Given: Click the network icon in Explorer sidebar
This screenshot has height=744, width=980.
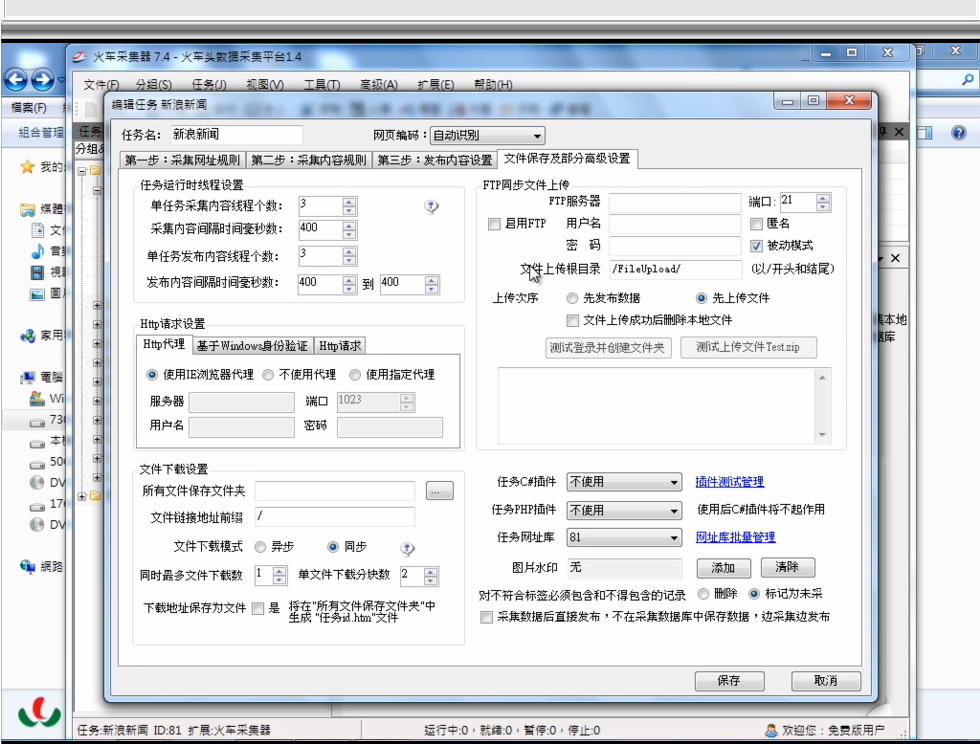Looking at the screenshot, I should [x=27, y=566].
